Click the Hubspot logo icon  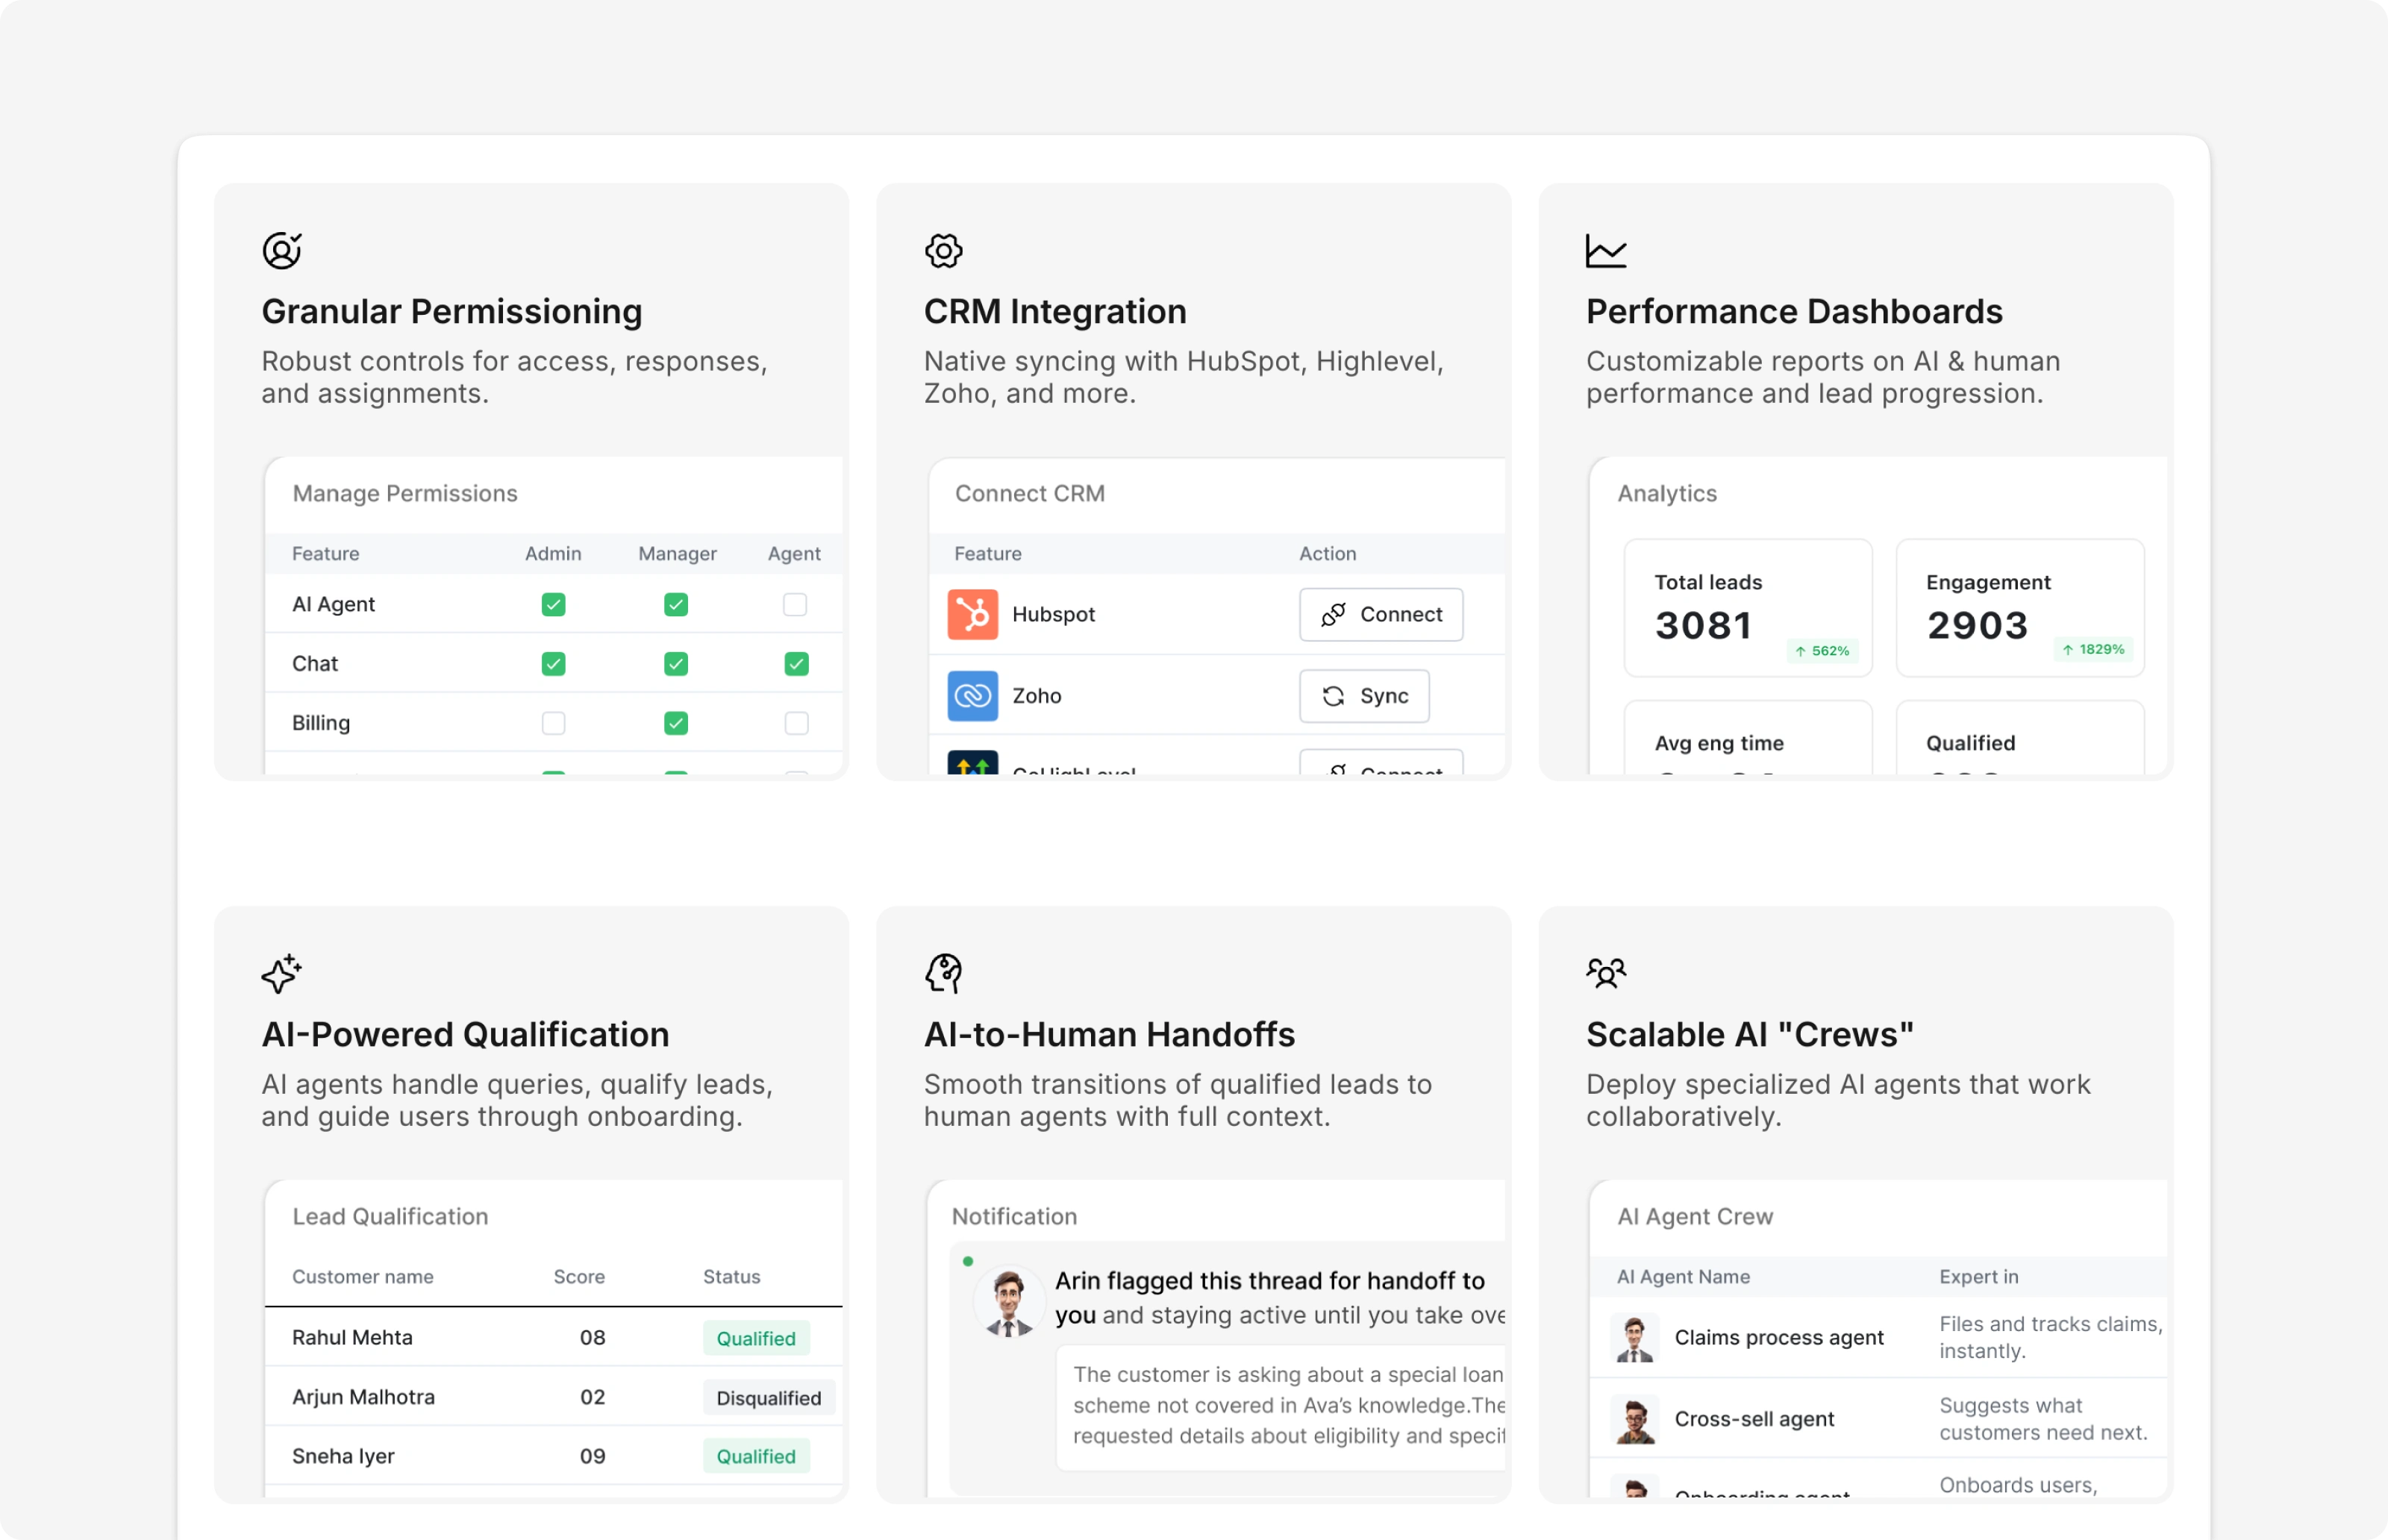click(x=972, y=614)
